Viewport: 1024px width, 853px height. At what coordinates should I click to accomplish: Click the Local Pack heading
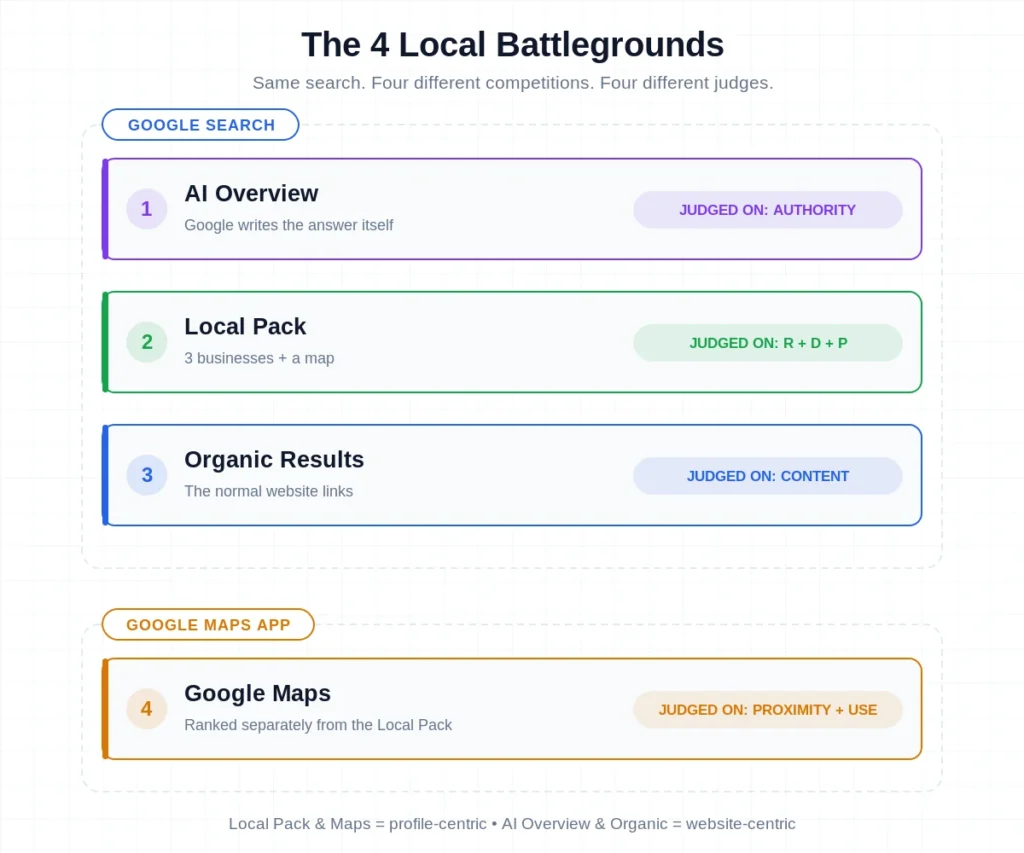(x=245, y=326)
